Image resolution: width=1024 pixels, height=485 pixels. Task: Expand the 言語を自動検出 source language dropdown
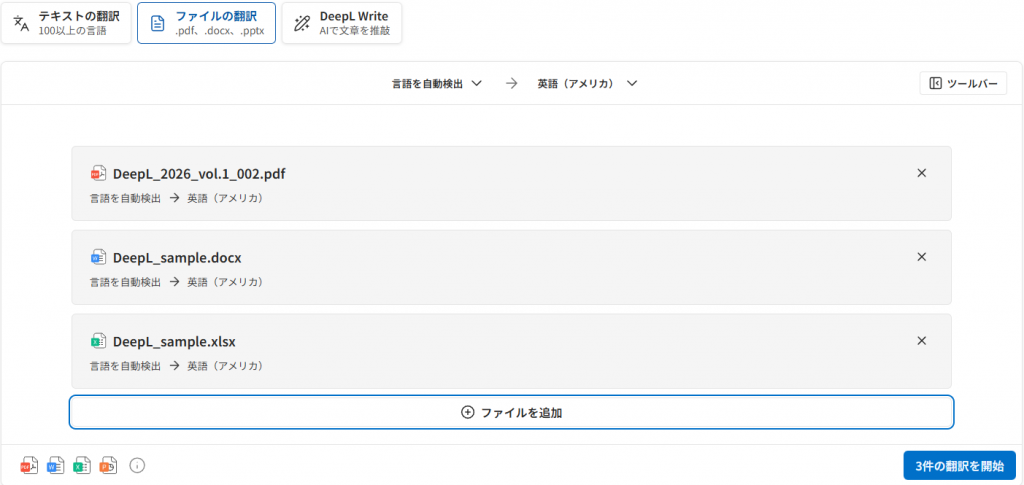[x=437, y=84]
